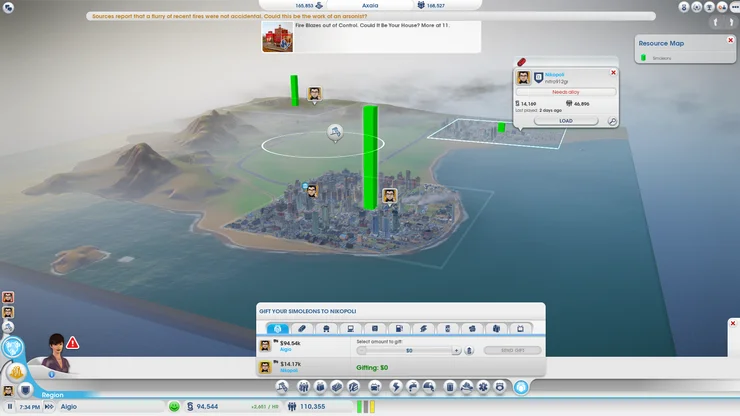Viewport: 740px width, 416px height.
Task: Click the Needs alloy status bar
Action: [x=566, y=92]
